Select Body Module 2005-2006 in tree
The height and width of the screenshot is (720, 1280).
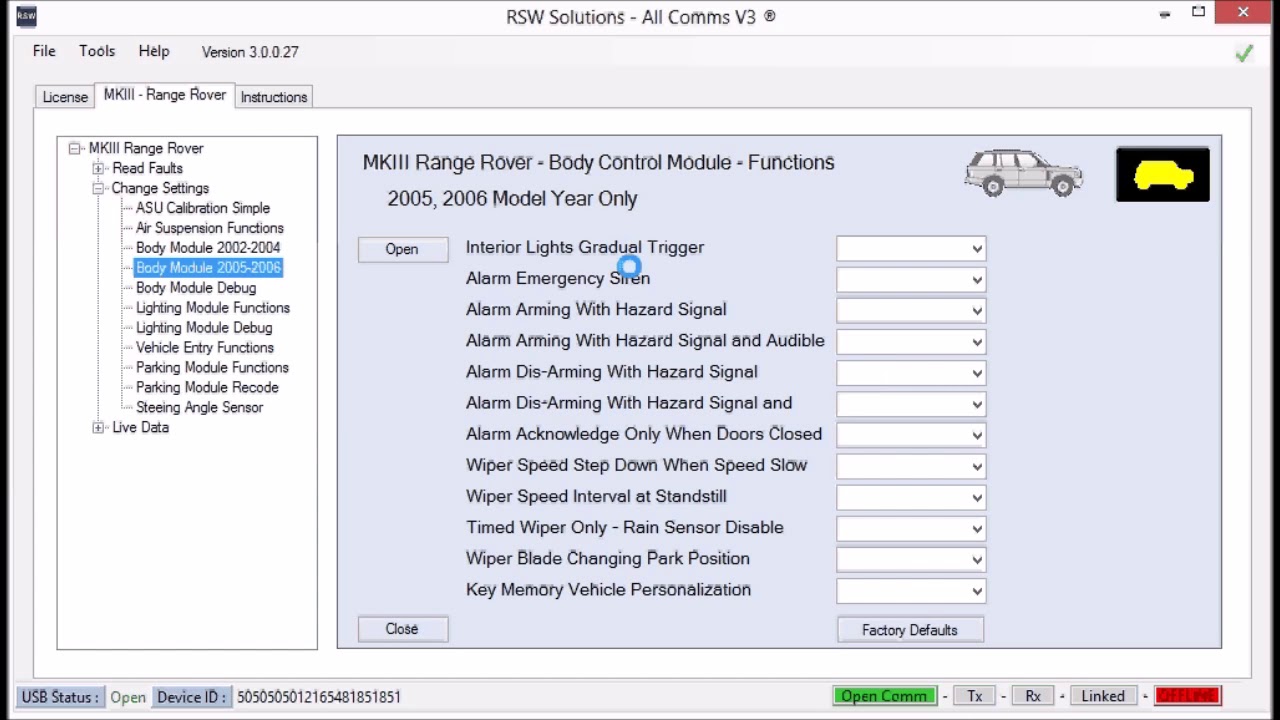208,268
